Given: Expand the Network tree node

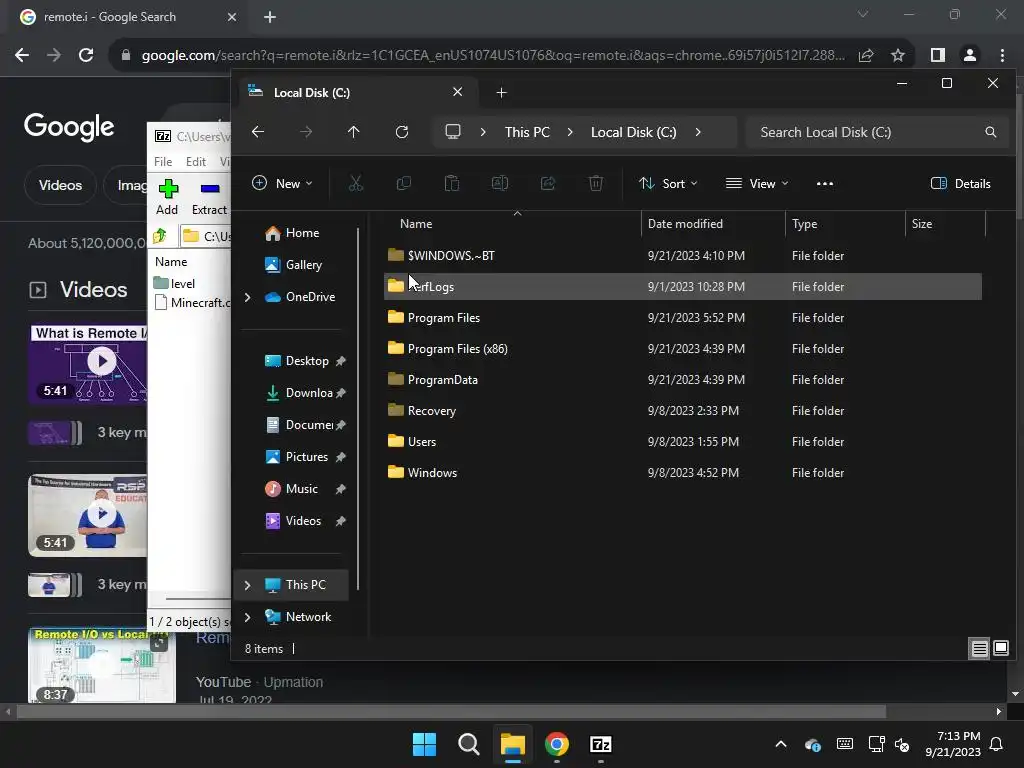Looking at the screenshot, I should pyautogui.click(x=248, y=617).
